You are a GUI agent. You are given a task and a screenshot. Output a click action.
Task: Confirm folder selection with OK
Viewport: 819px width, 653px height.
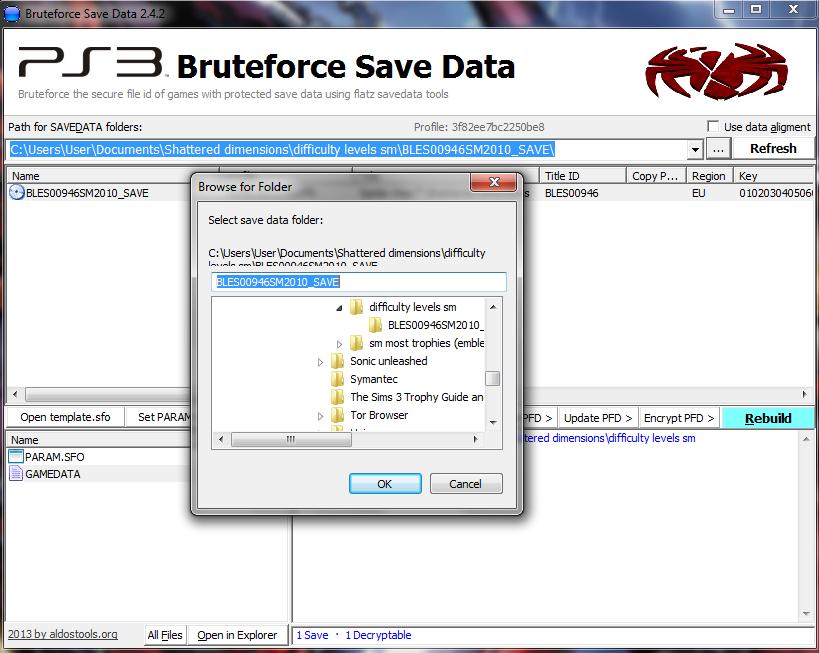[x=385, y=484]
